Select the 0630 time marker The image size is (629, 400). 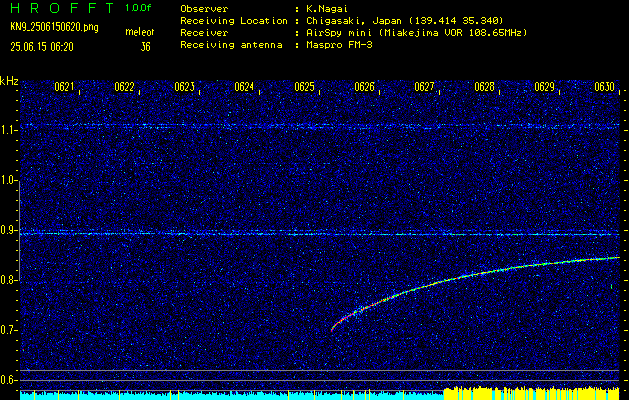[x=605, y=87]
